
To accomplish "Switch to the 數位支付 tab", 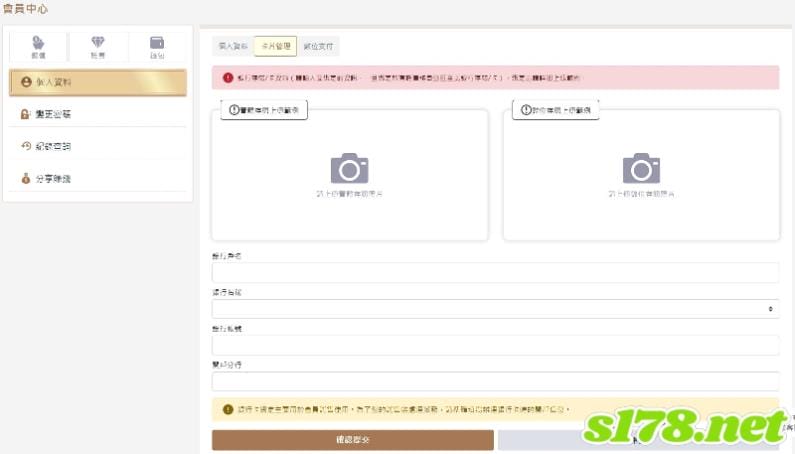I will pos(318,46).
